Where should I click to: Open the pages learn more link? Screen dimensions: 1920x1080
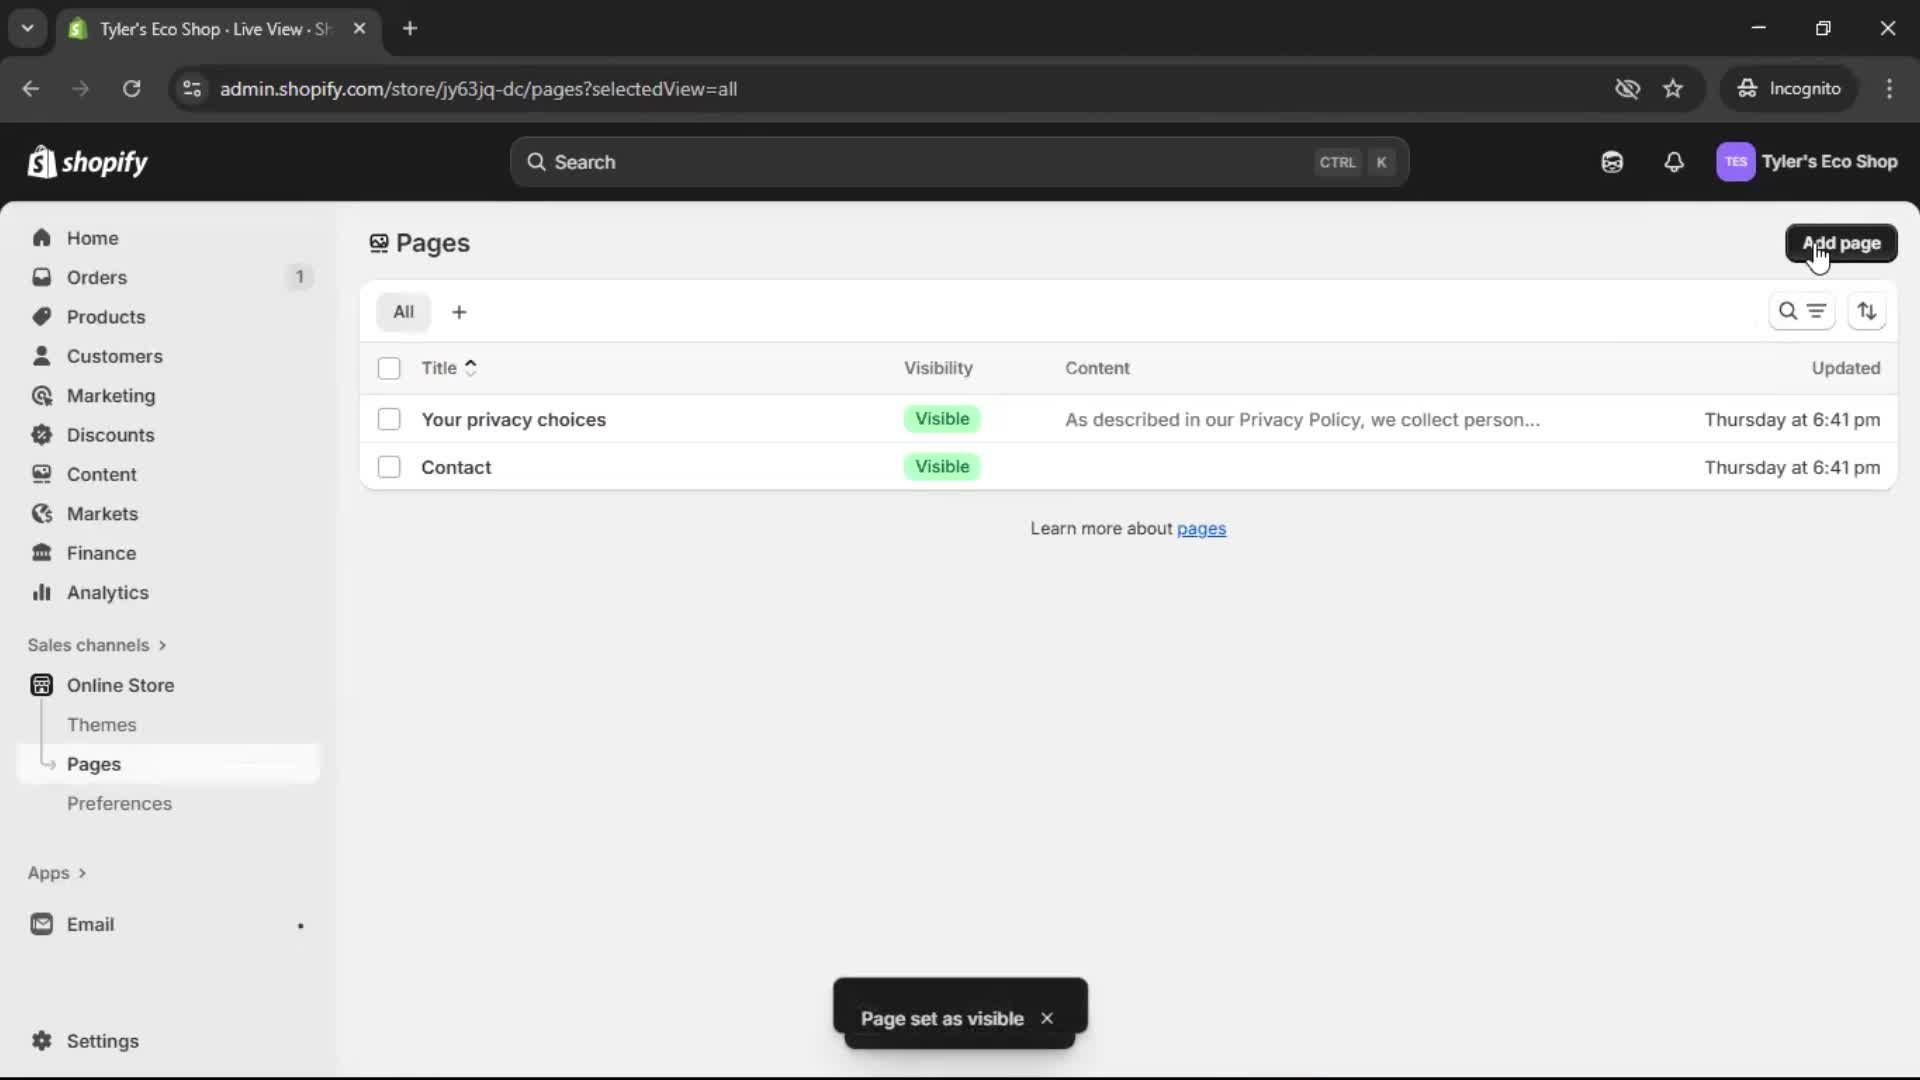[x=1202, y=528]
